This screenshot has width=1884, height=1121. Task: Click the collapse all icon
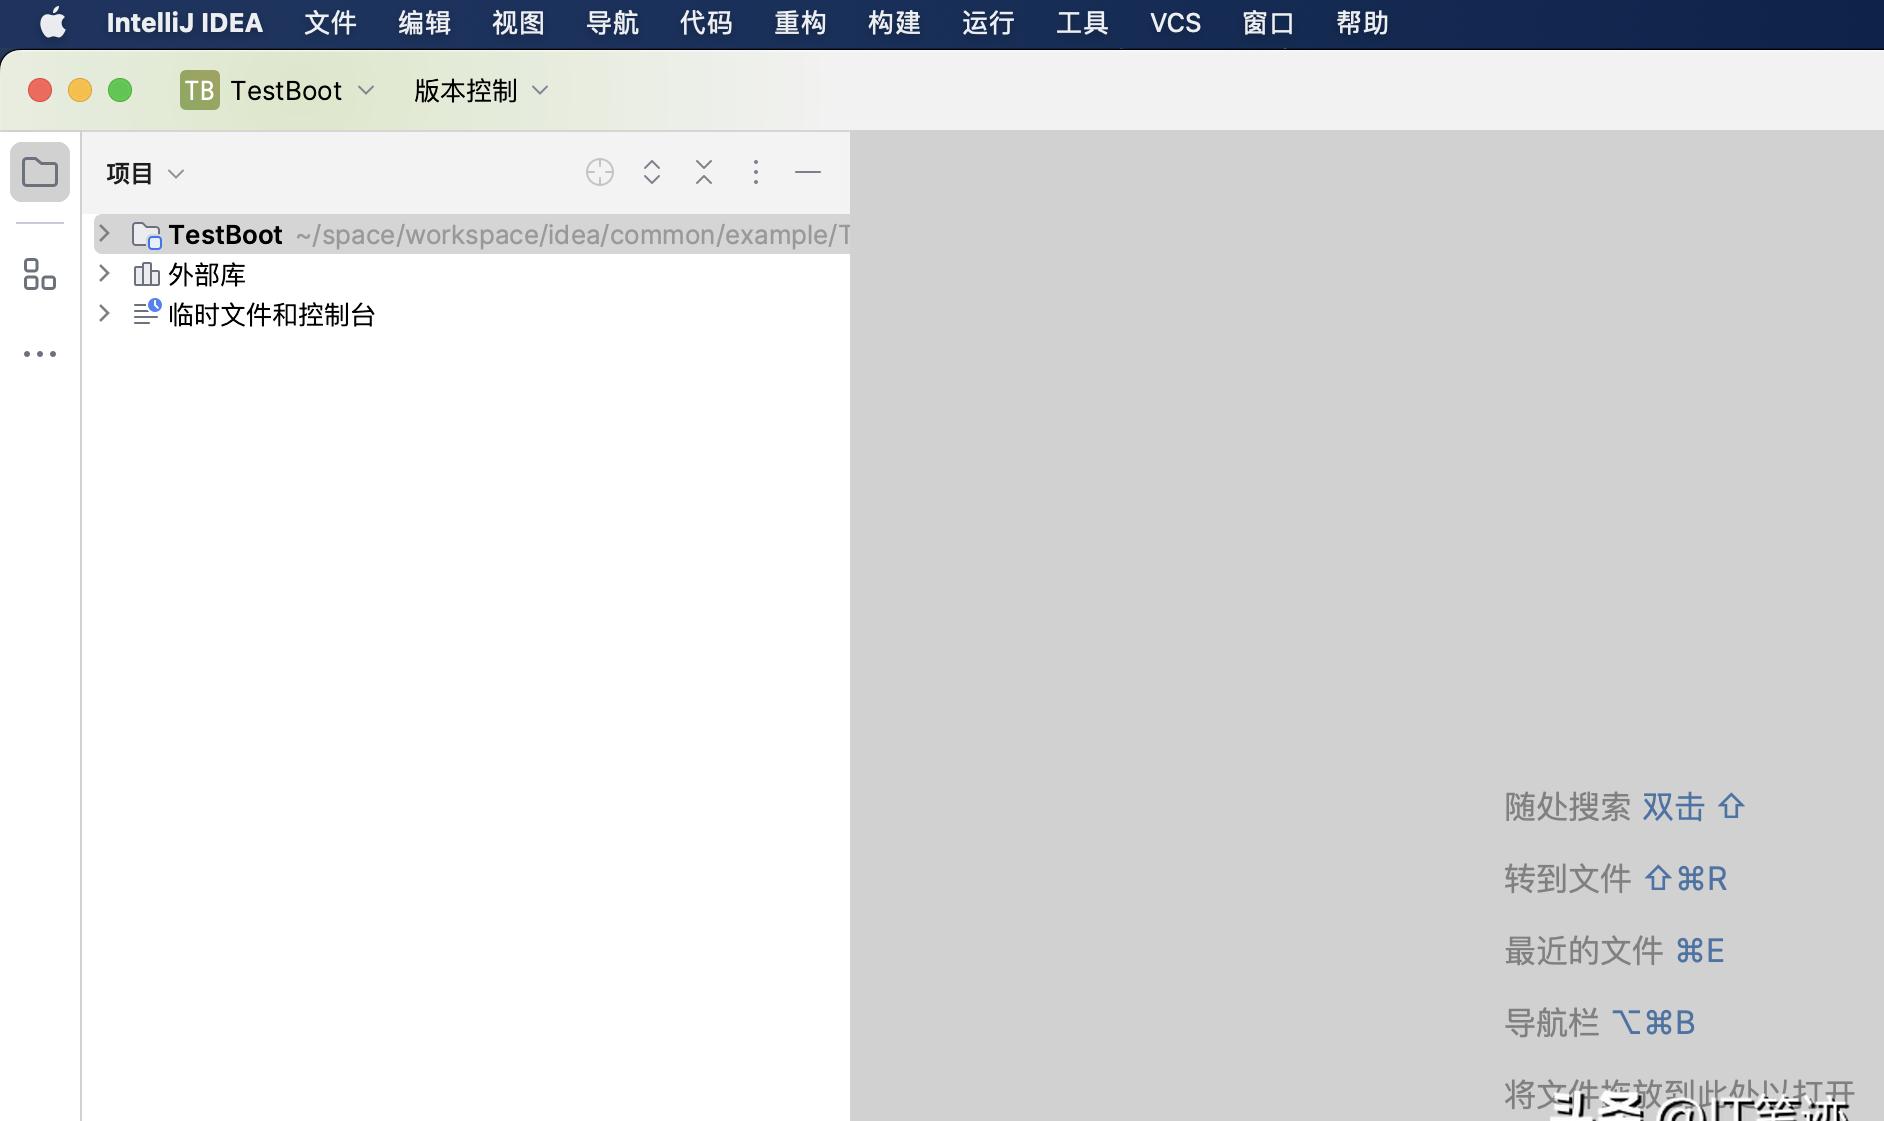(704, 172)
